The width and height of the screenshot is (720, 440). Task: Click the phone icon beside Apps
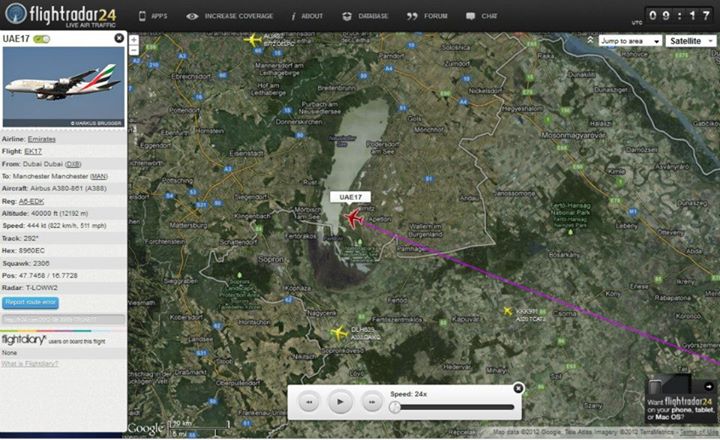(x=142, y=16)
